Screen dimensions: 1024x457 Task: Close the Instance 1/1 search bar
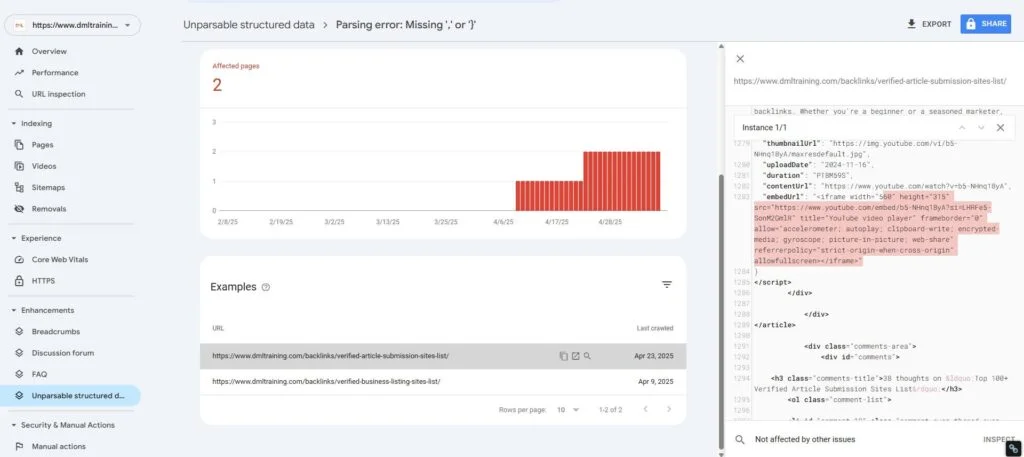tap(1000, 127)
